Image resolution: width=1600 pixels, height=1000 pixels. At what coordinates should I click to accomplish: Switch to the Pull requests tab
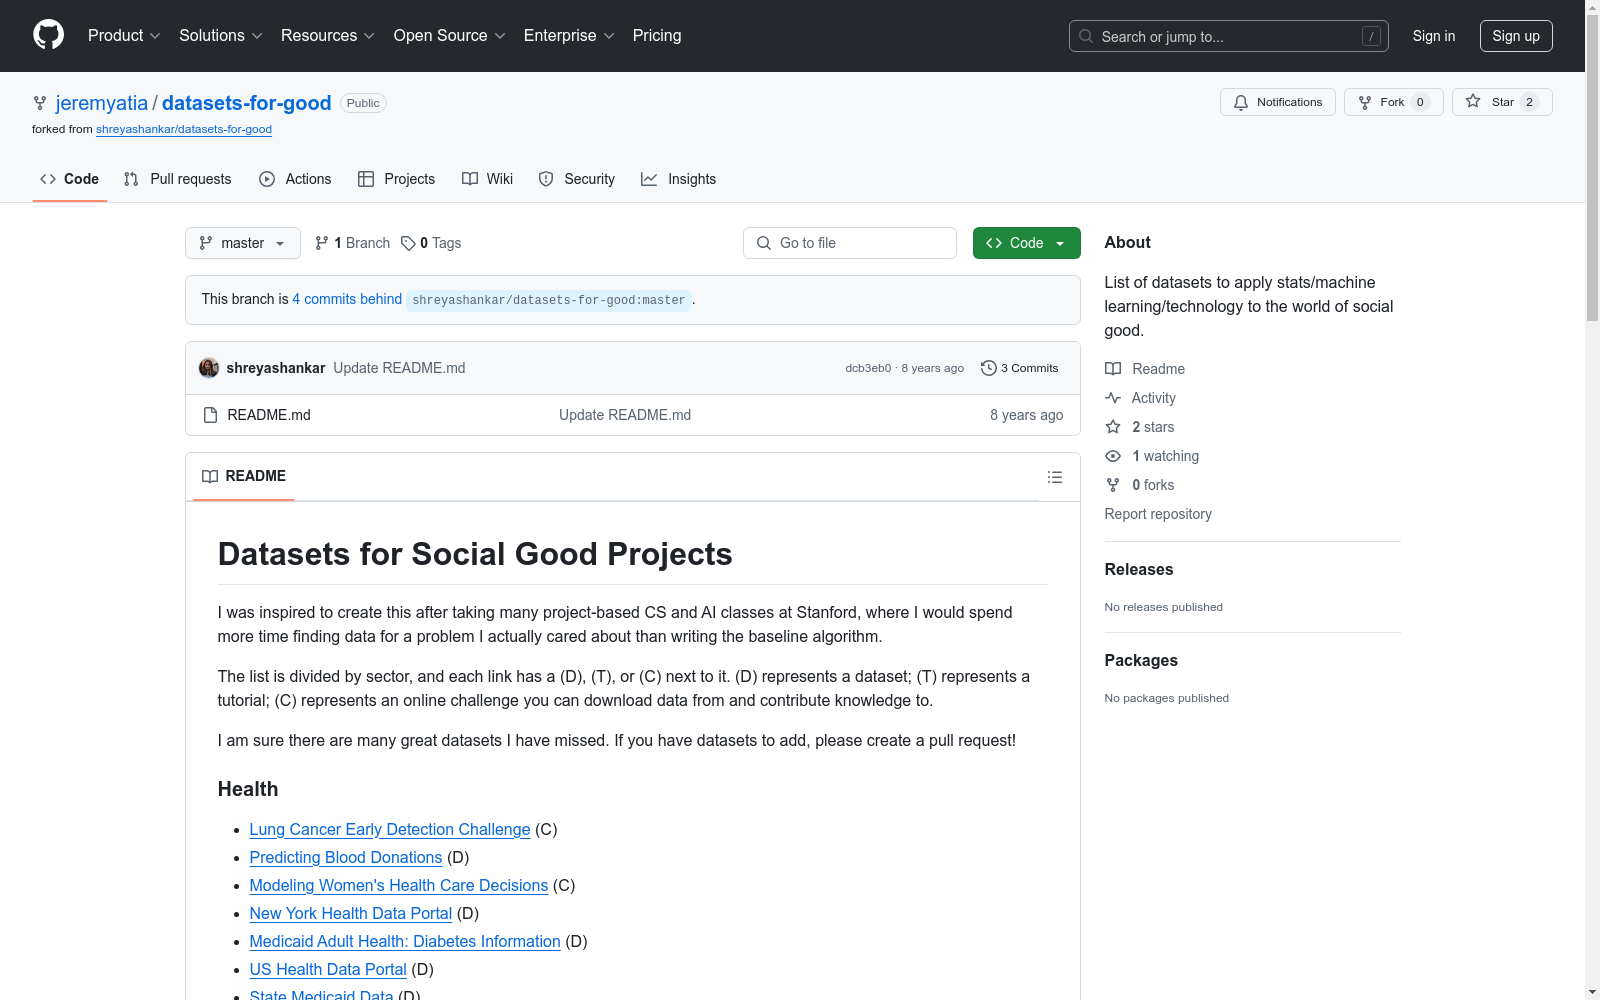[178, 179]
